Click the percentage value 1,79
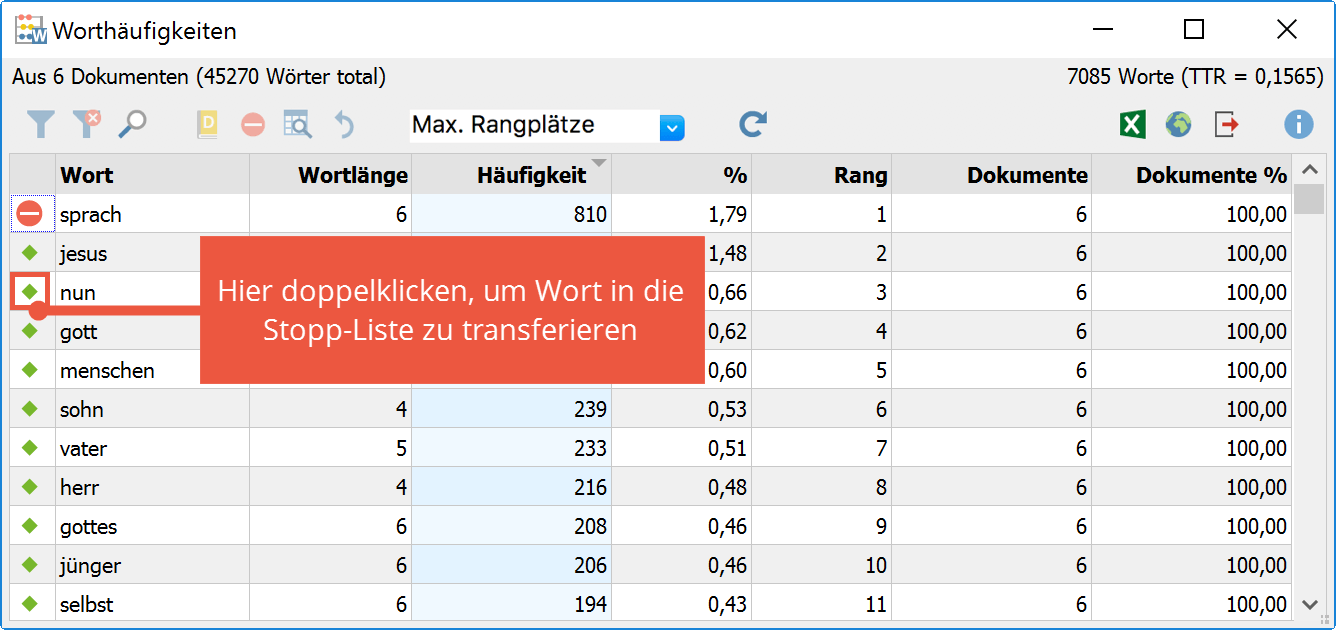The height and width of the screenshot is (630, 1337). tap(727, 214)
